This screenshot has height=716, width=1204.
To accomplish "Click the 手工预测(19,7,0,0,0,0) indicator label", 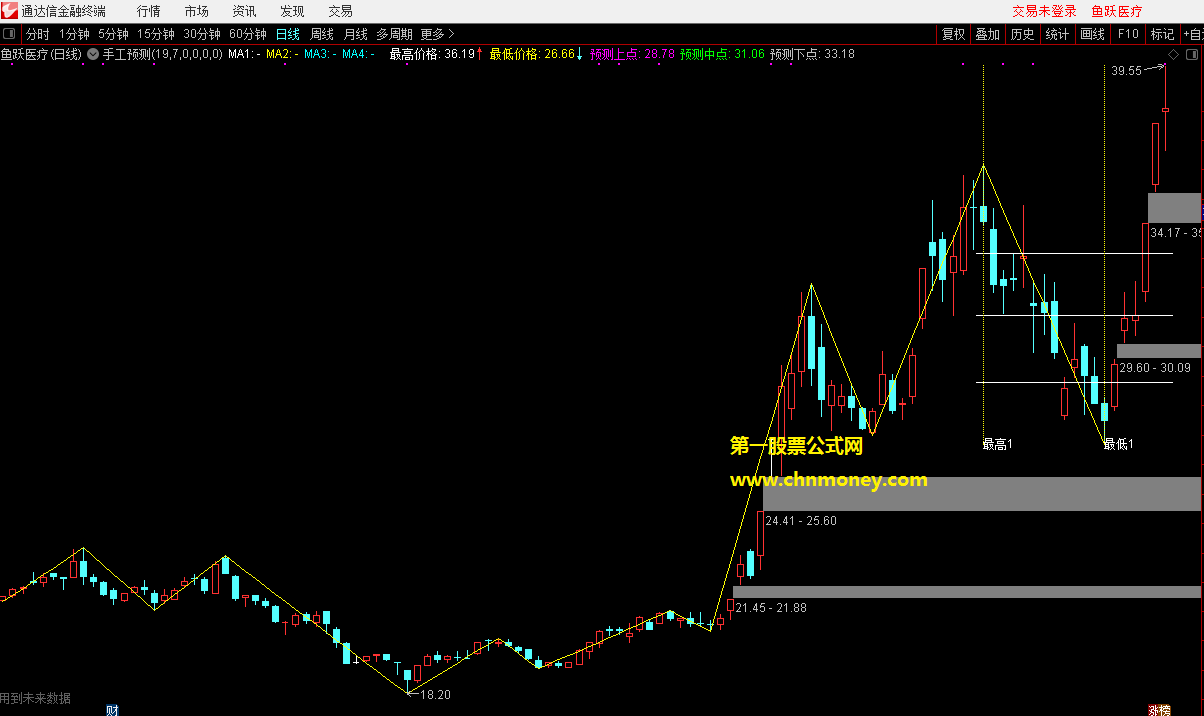I will (x=163, y=54).
